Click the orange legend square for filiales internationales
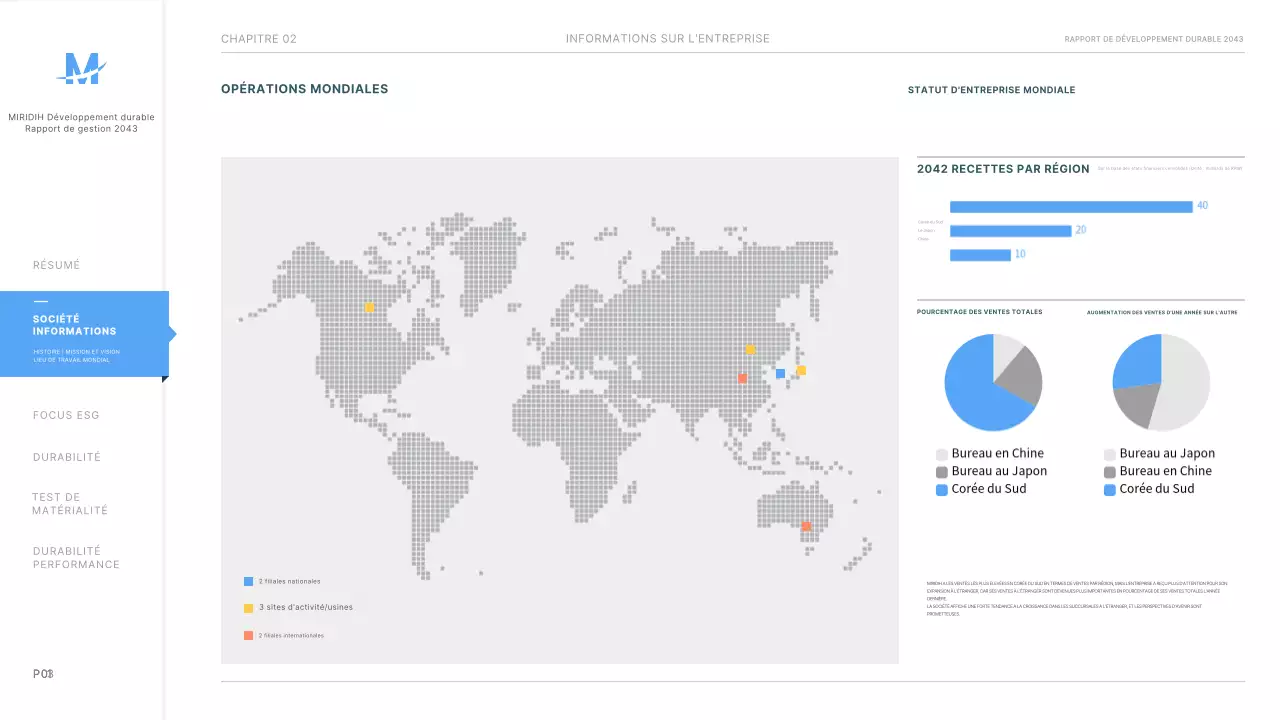 pos(248,635)
